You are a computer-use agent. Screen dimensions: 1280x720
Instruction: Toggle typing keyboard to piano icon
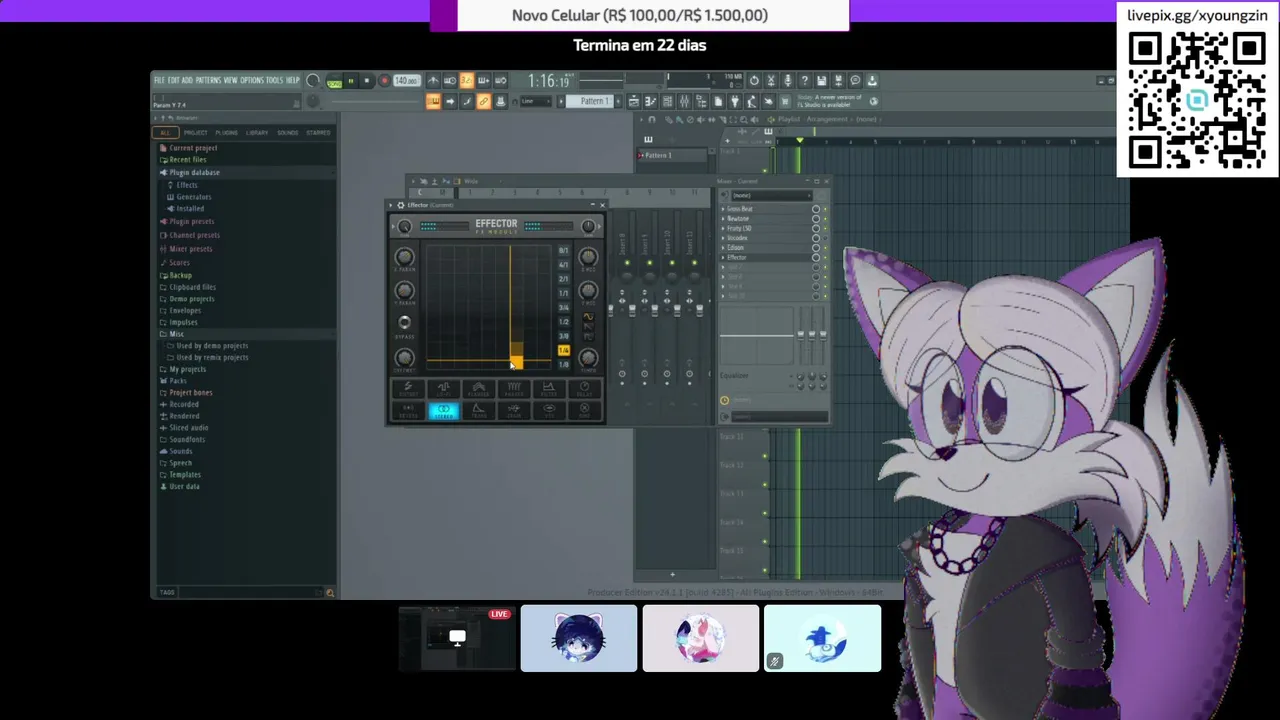[433, 101]
